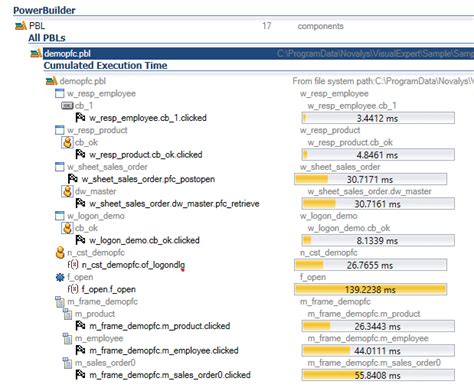Viewport: 474px width, 391px height.
Task: Select the highlighted demopfc.pbl row
Action: [258, 53]
